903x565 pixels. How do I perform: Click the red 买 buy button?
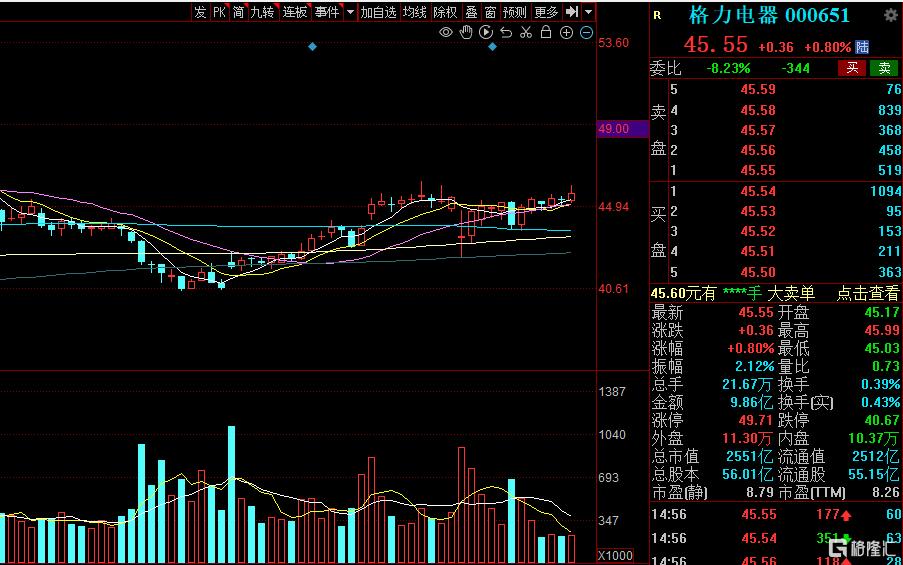(852, 68)
